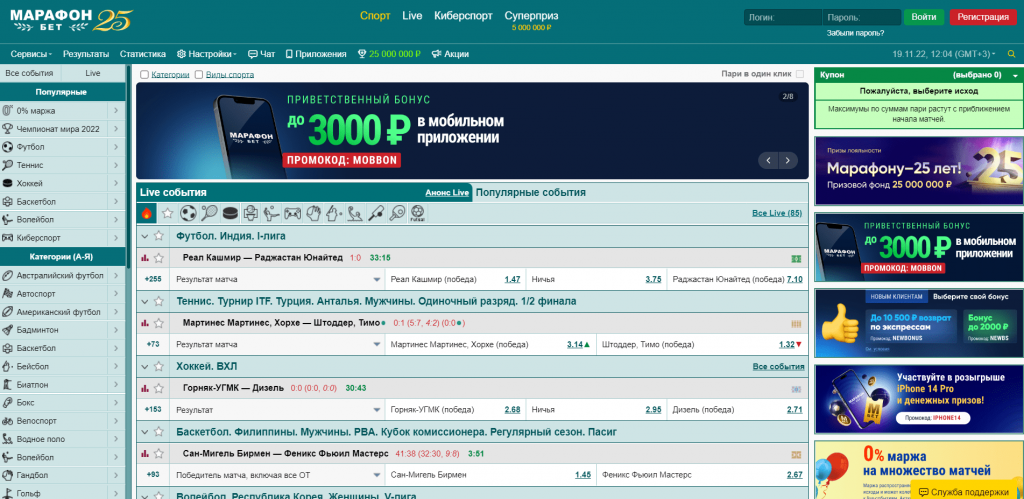Click the Анонс Live link
This screenshot has width=1024, height=499.
coord(447,193)
